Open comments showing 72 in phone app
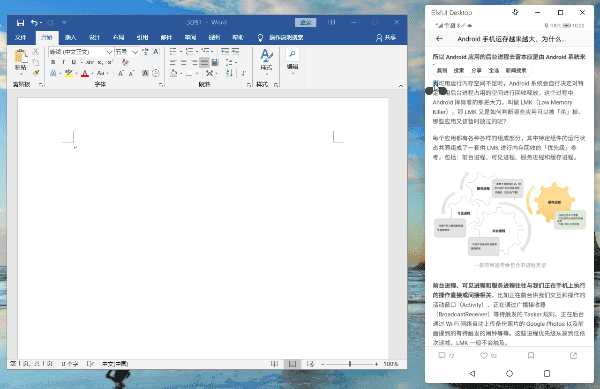The image size is (600, 389). click(446, 355)
